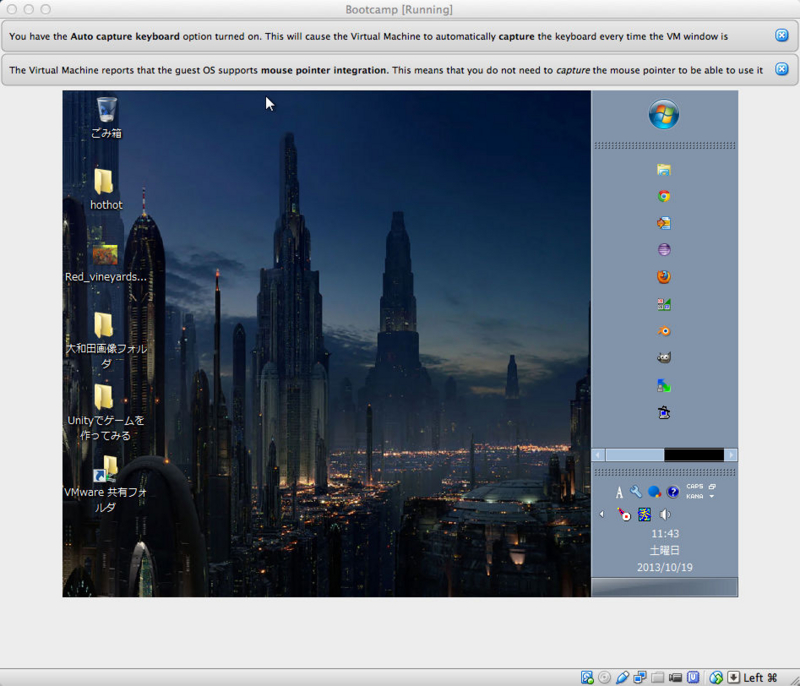Screen dimensions: 800x686
Task: Click the keyboard capture arrow indicator
Action: 733,677
